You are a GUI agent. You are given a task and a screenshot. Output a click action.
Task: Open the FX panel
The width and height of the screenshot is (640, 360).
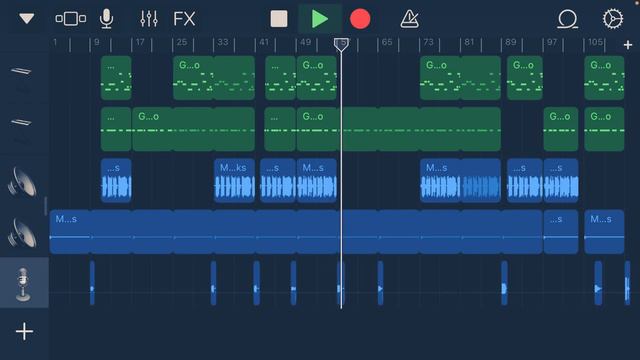[x=184, y=19]
